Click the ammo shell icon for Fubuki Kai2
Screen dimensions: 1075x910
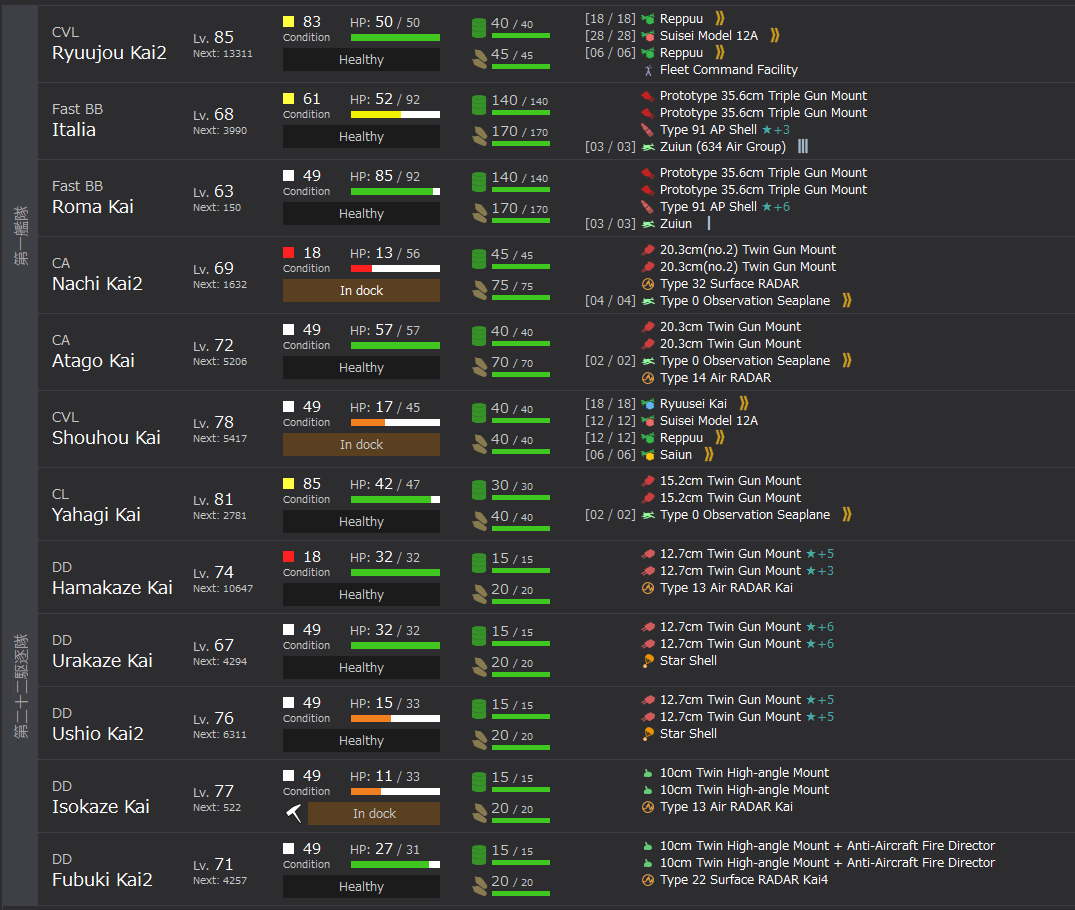click(479, 887)
